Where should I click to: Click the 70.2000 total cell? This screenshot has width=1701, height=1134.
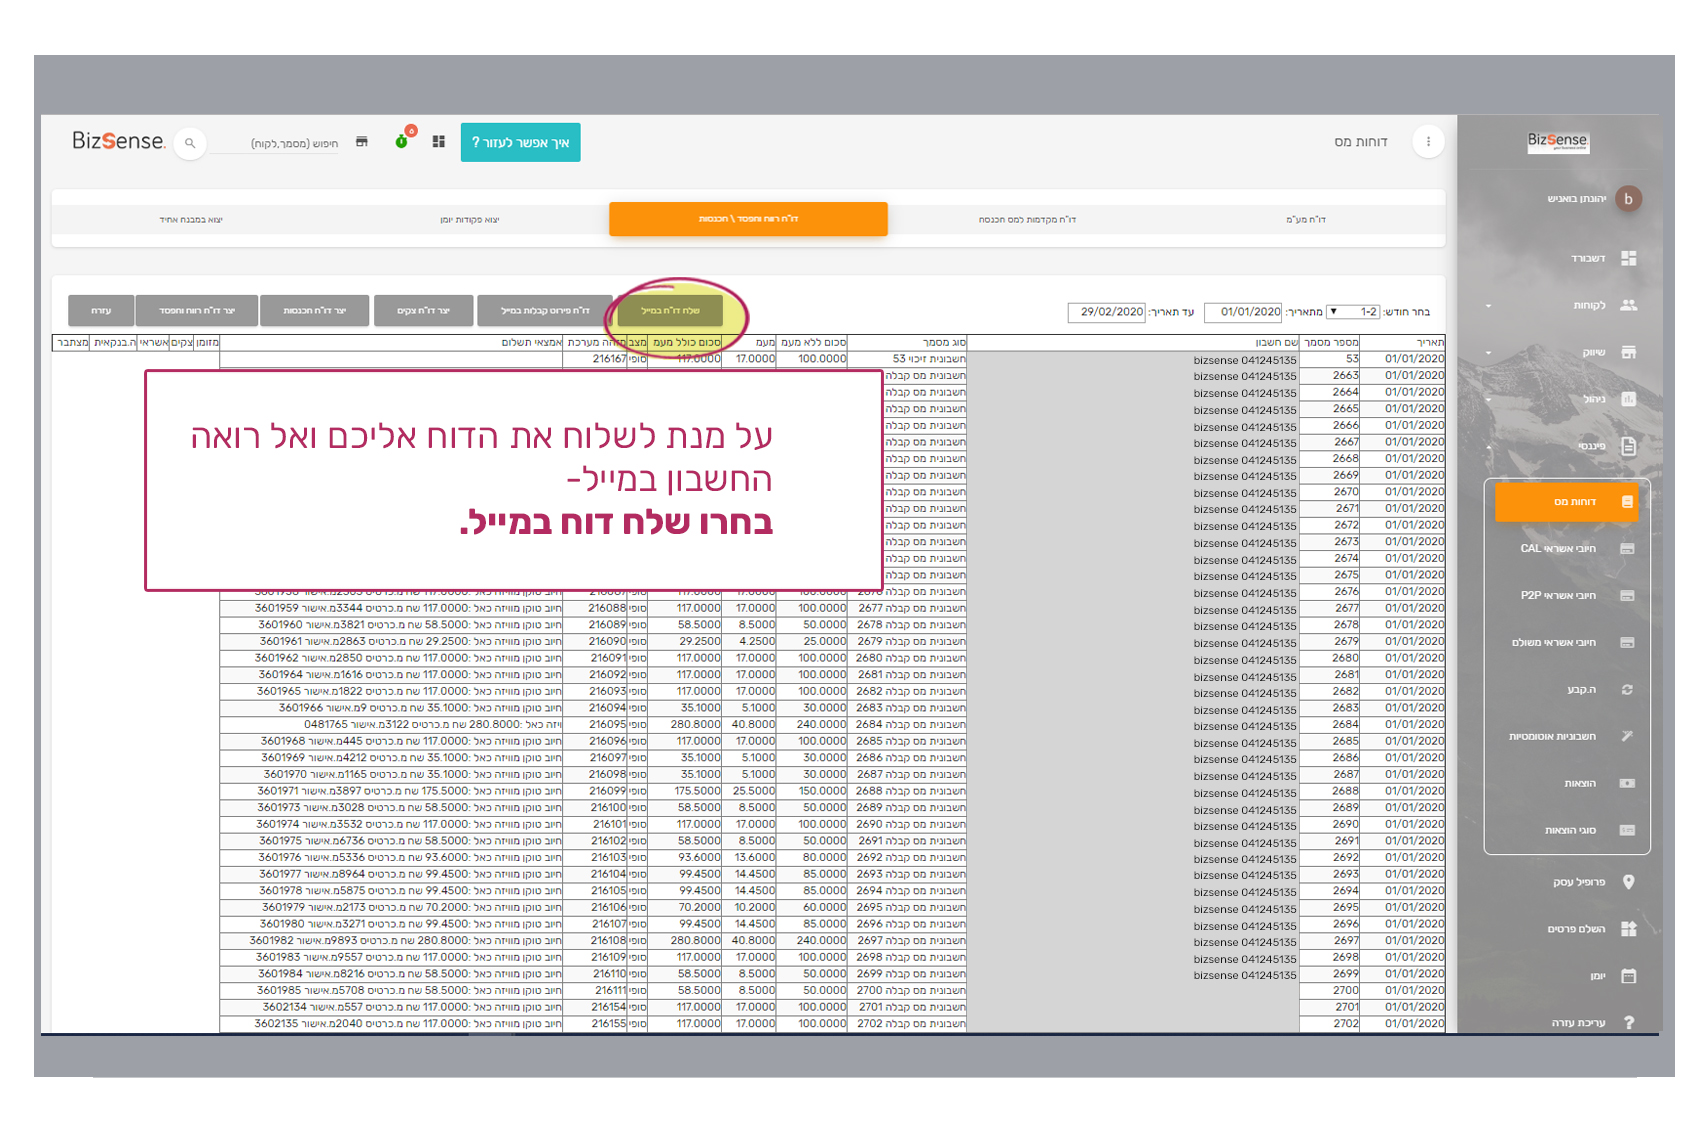[685, 908]
